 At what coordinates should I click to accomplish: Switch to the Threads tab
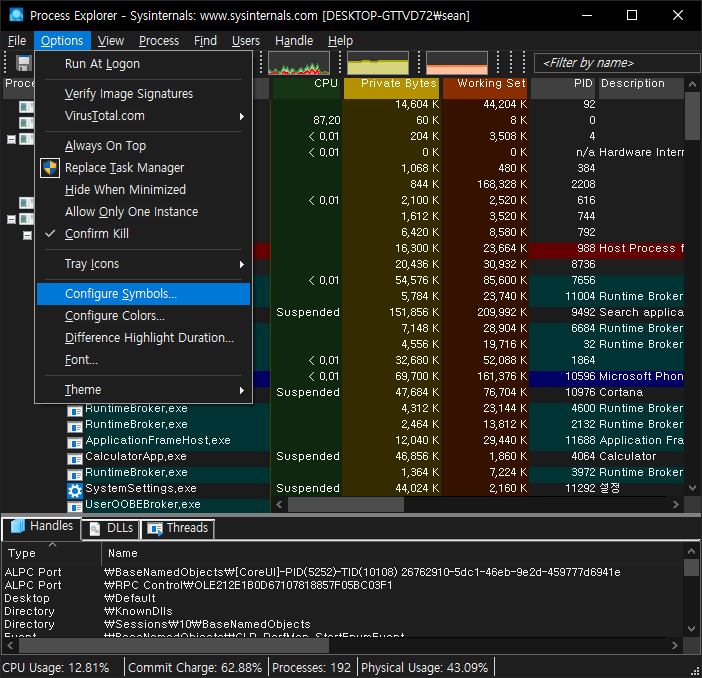[x=178, y=528]
